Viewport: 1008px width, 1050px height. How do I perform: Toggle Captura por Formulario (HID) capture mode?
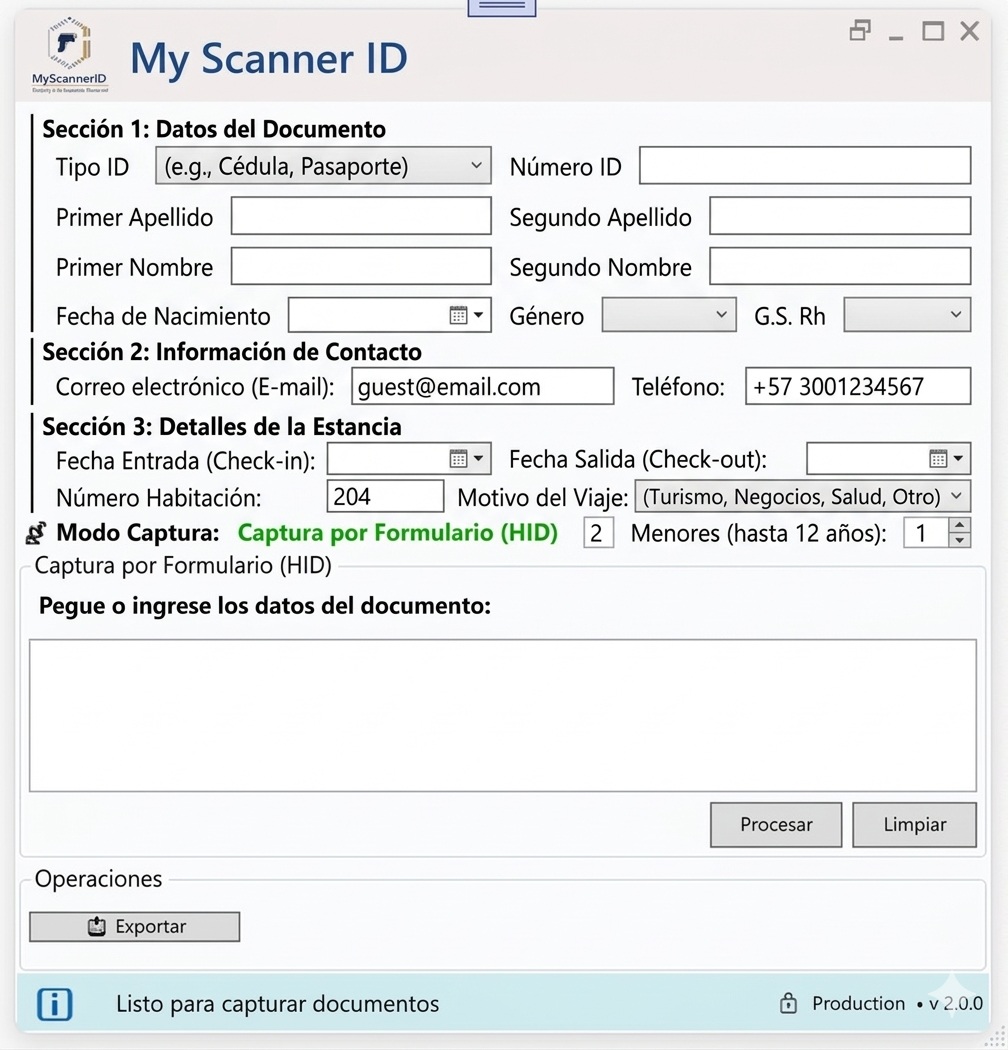[x=397, y=533]
